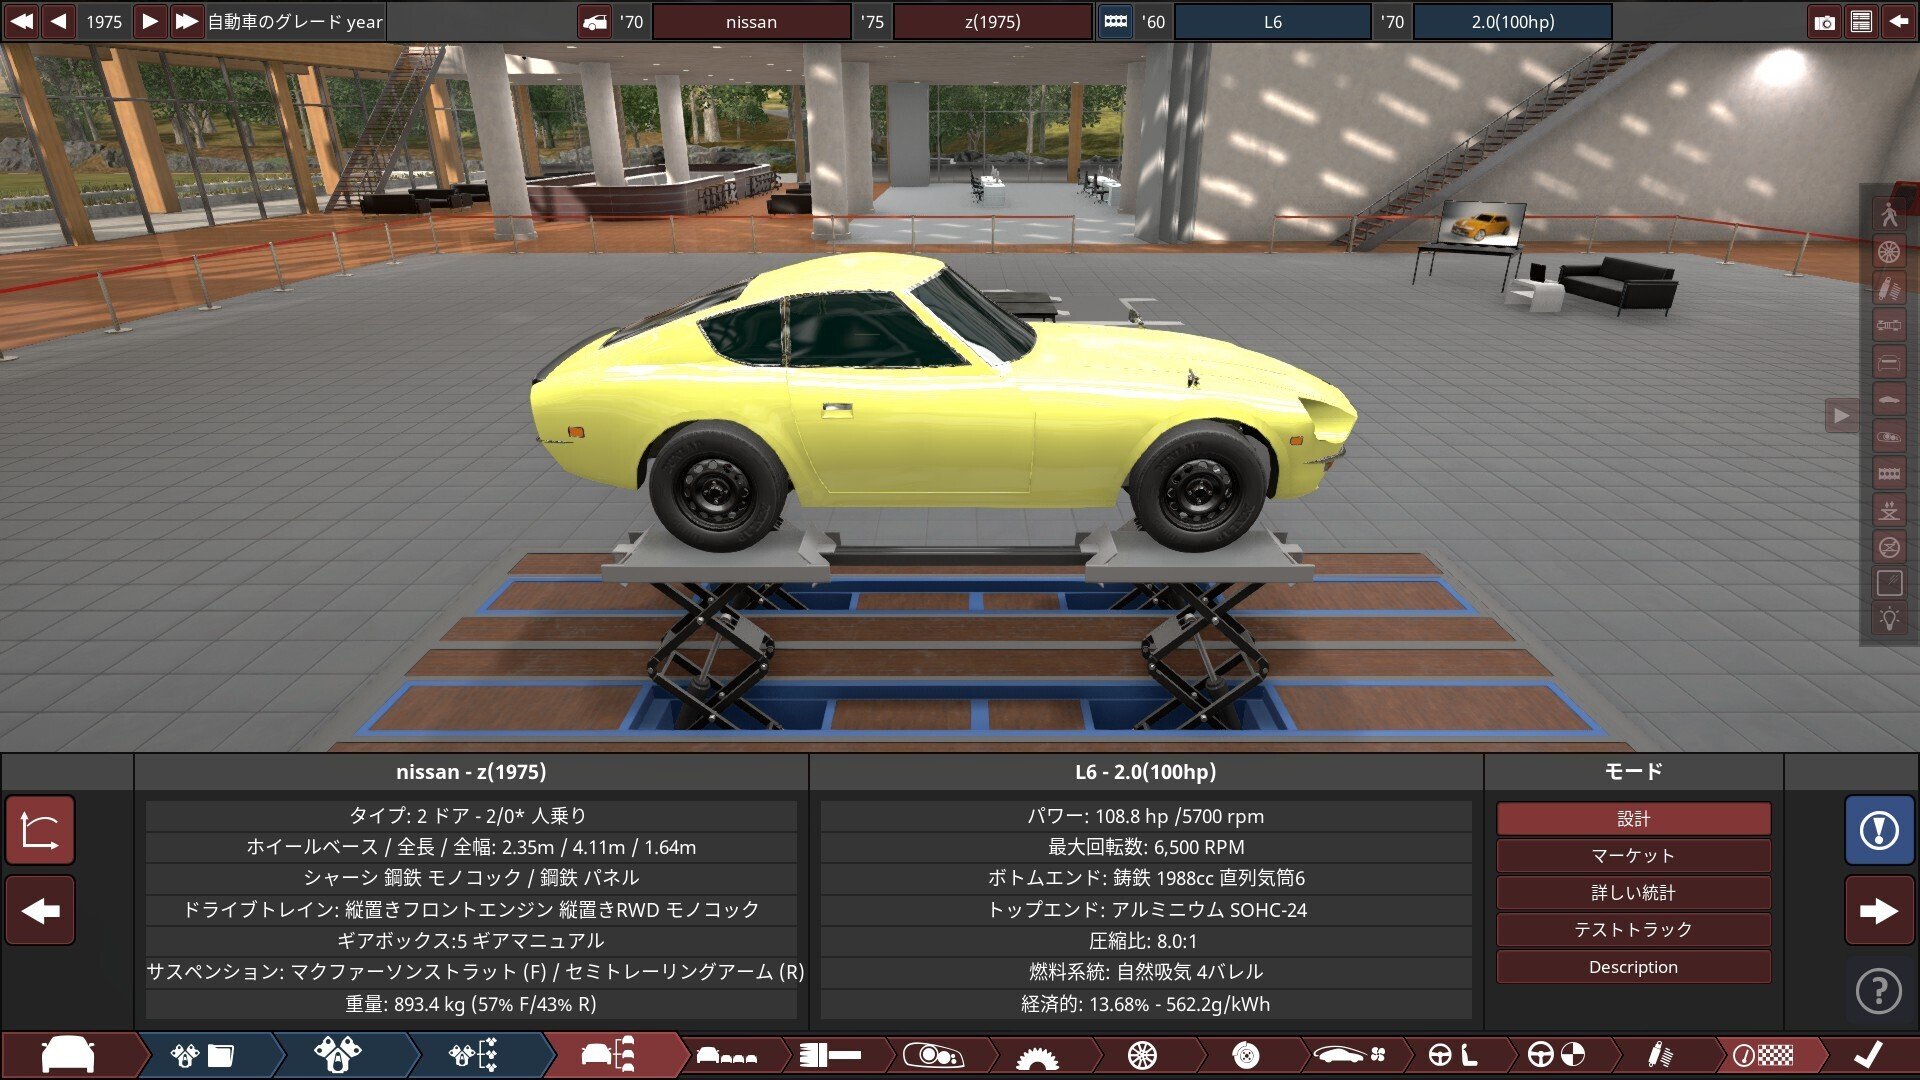Open the suspension shock absorber tab
The height and width of the screenshot is (1080, 1920).
(x=1660, y=1055)
